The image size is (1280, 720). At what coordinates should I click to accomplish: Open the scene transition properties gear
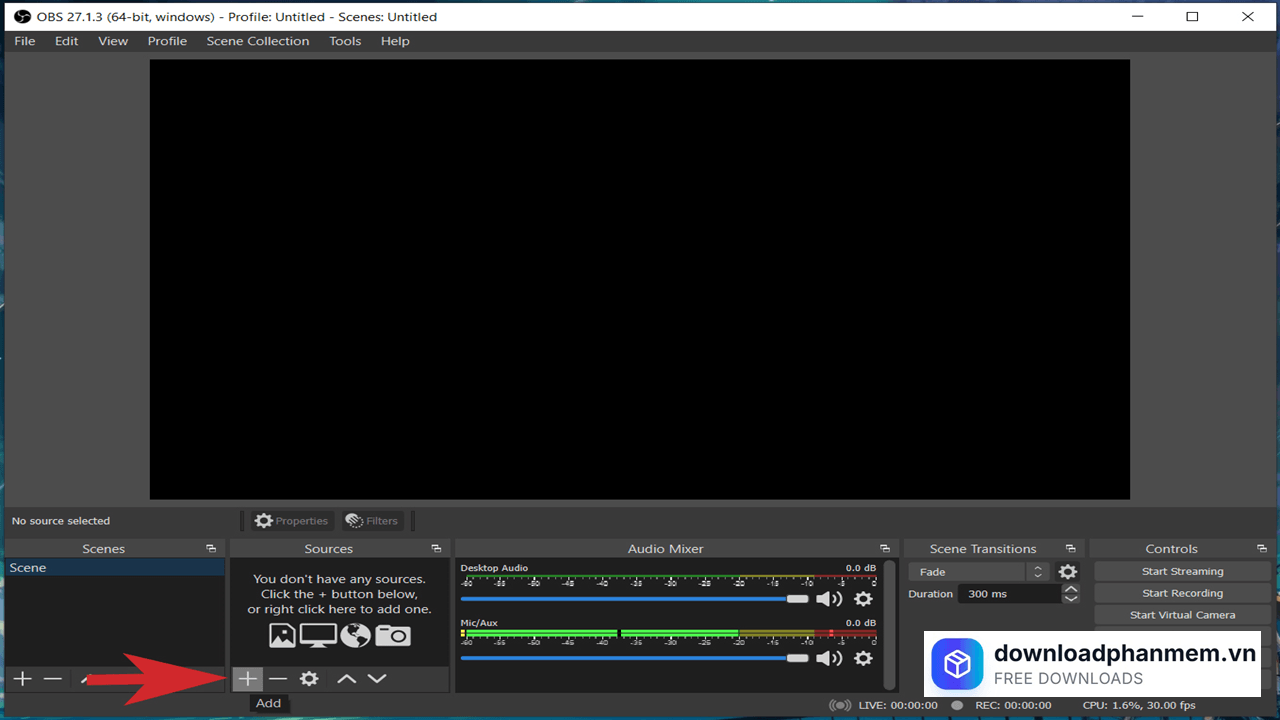click(x=1068, y=572)
